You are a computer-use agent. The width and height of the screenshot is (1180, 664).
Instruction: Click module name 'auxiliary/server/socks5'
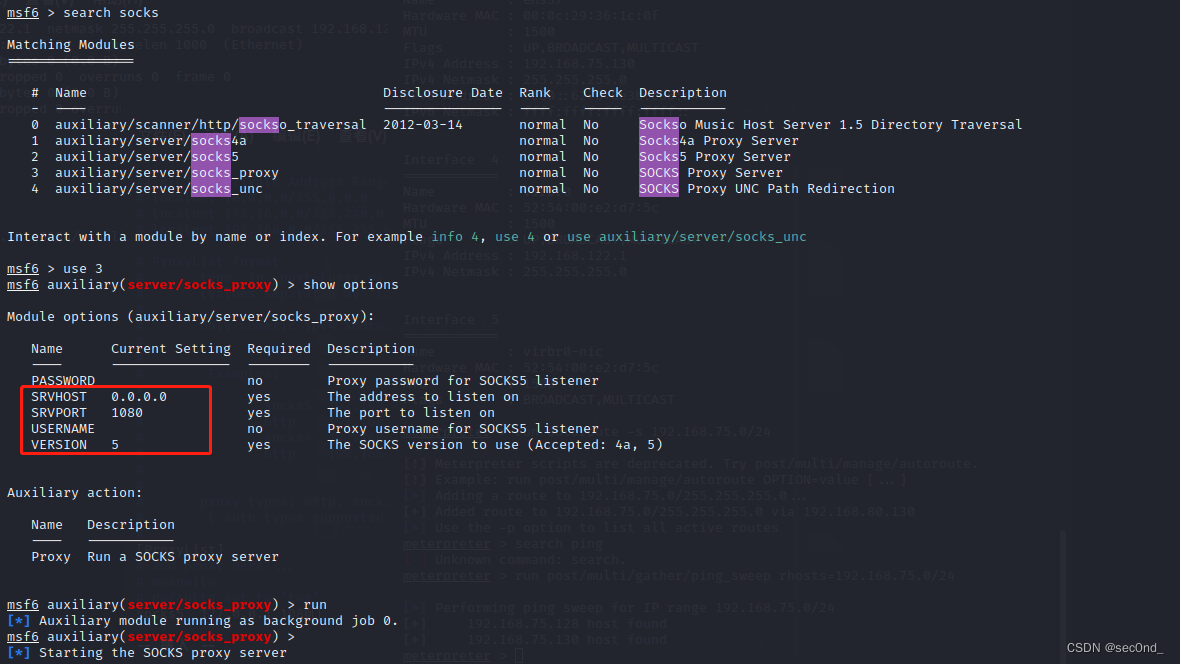click(x=147, y=157)
